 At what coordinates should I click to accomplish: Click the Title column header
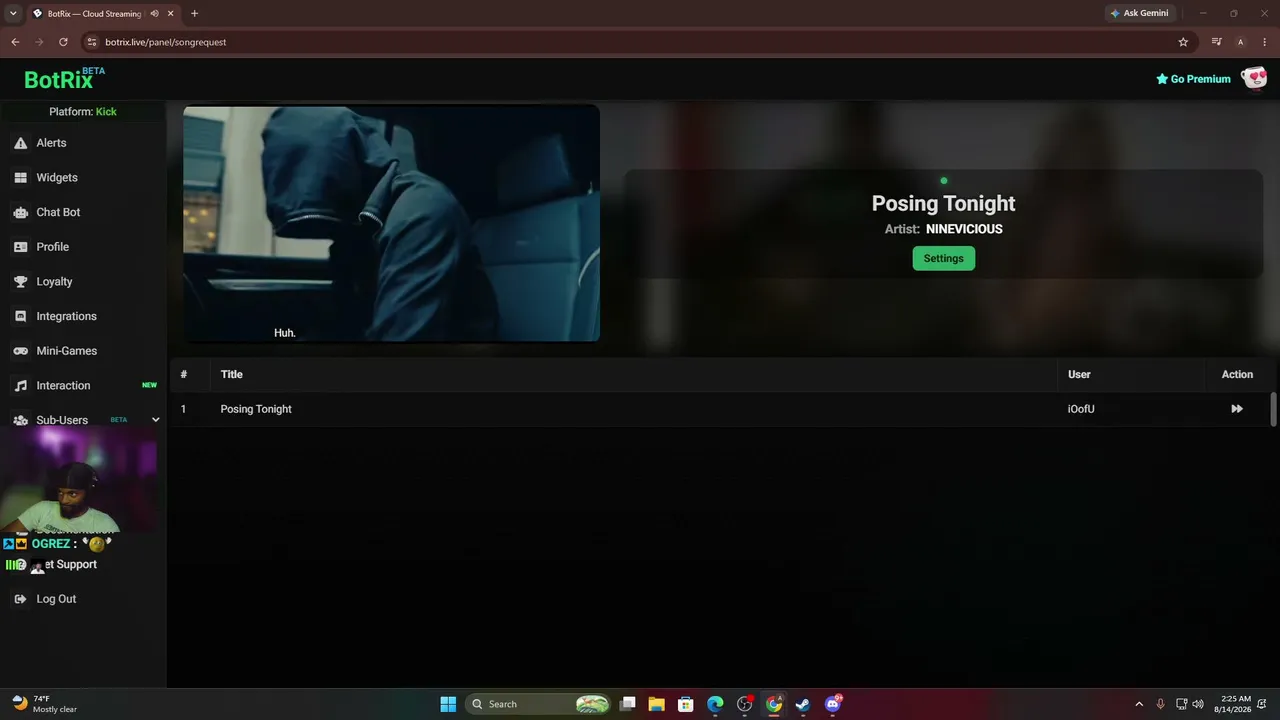[232, 374]
